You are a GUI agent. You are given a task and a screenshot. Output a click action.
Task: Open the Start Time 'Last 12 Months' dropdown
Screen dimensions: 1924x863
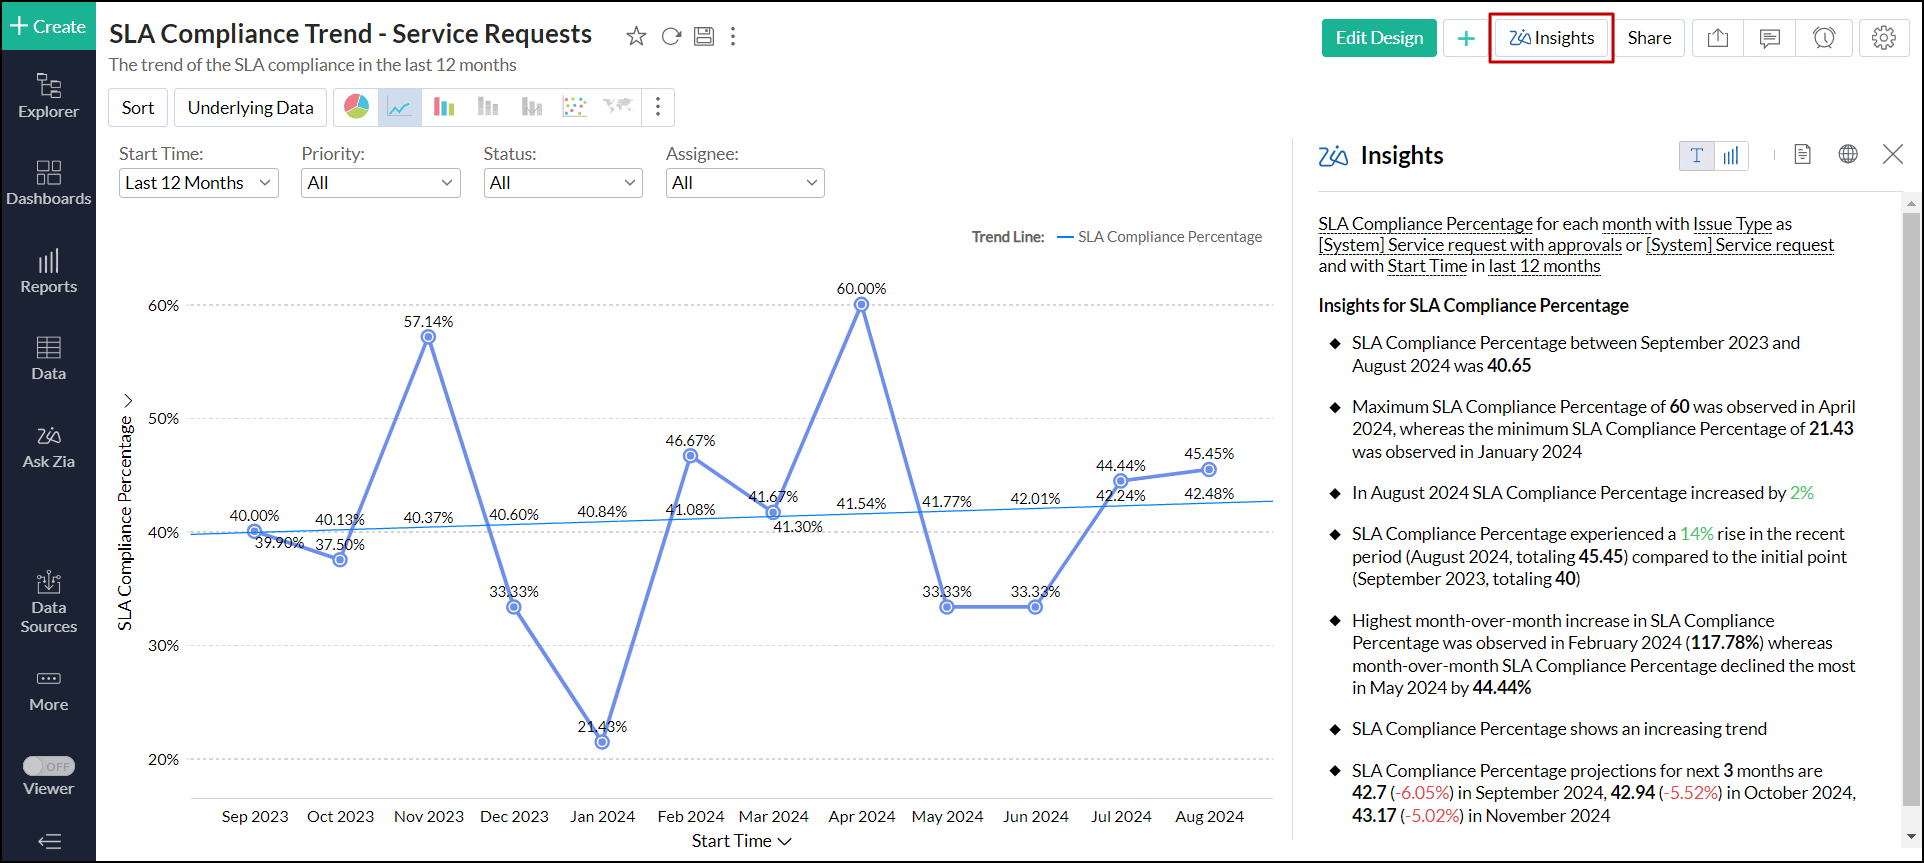pos(198,183)
